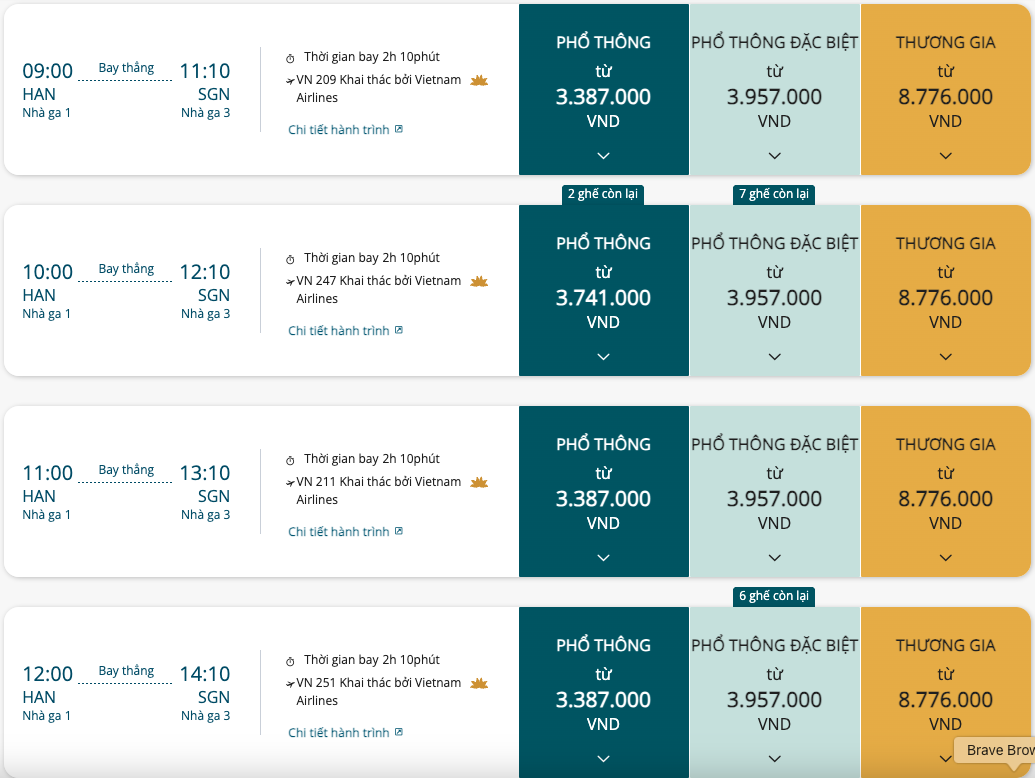Select 3.741.000 VND Phổ Thông fare at 10:00
1035x778 pixels.
pyautogui.click(x=604, y=290)
